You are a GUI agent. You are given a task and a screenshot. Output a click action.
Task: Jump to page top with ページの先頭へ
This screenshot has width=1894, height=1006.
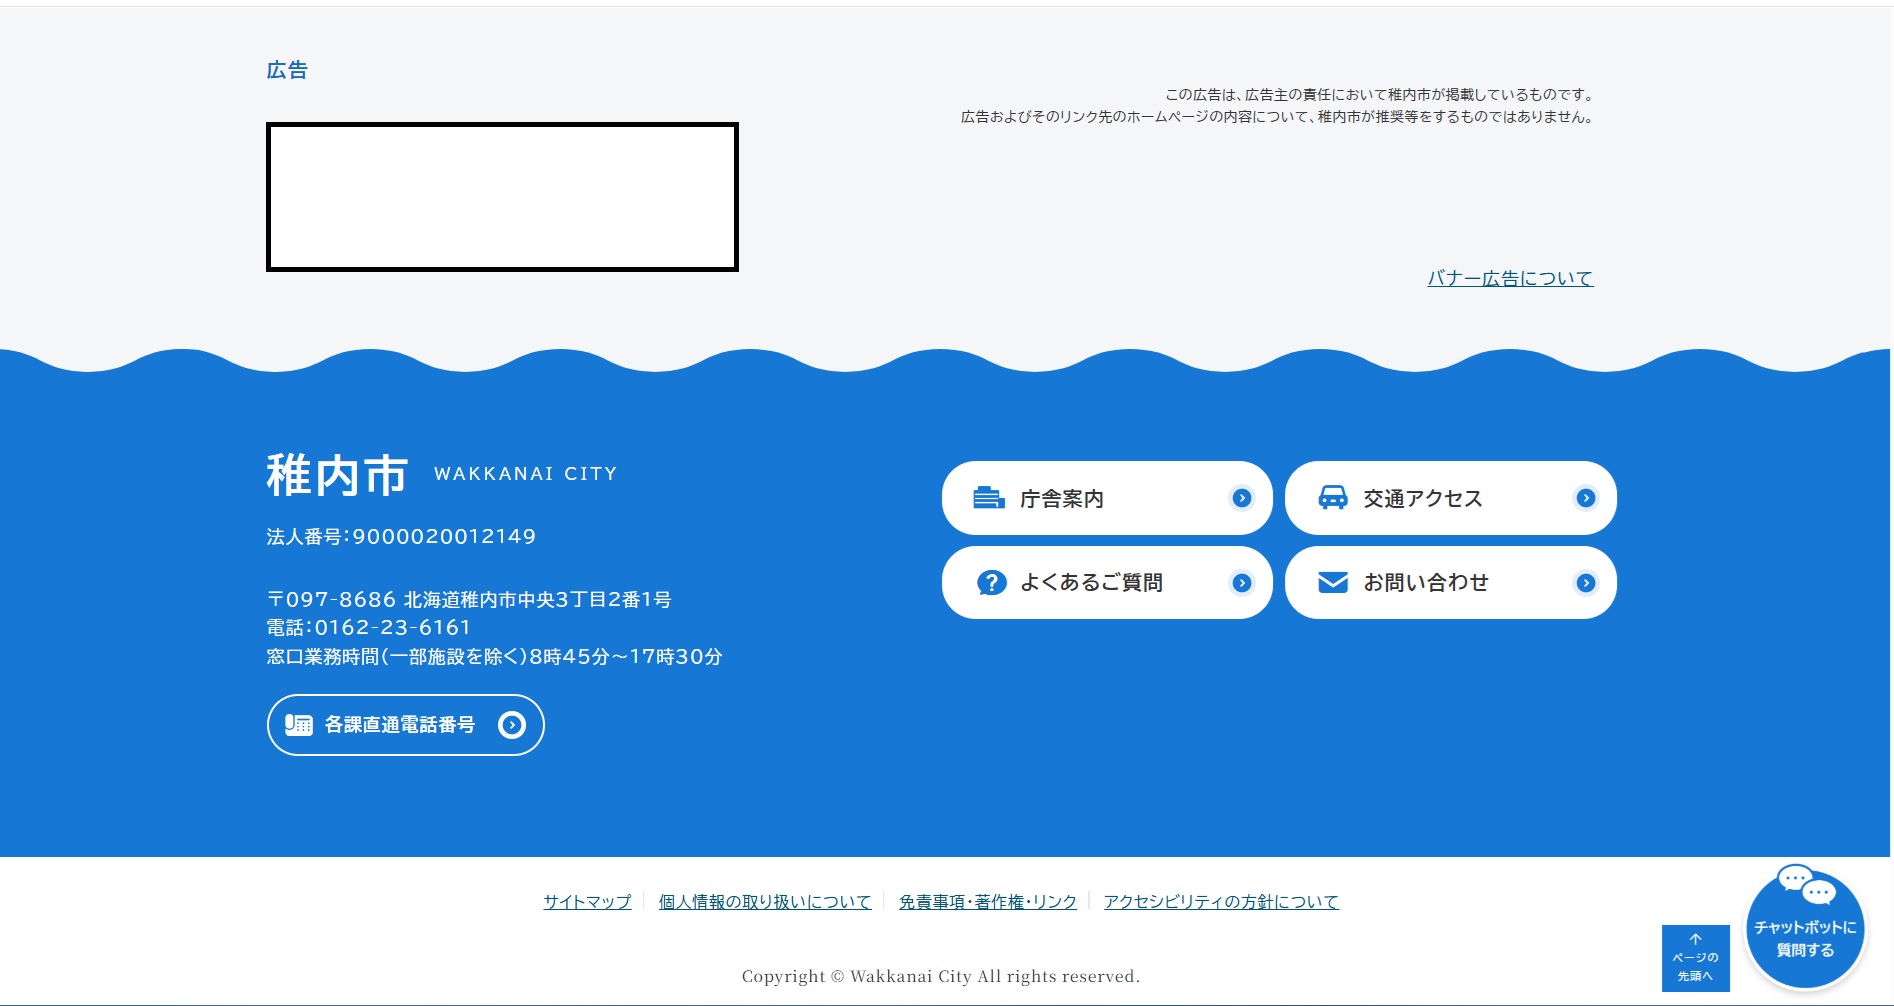point(1695,958)
